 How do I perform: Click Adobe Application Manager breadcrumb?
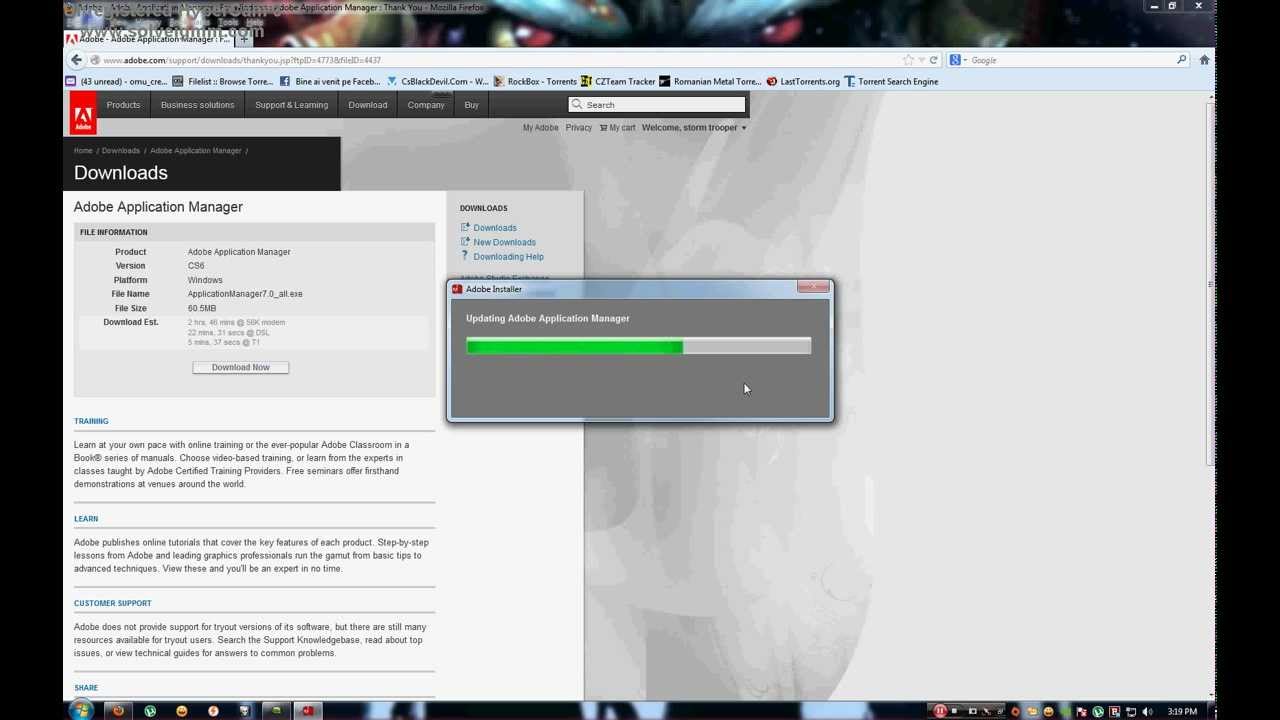pos(196,151)
